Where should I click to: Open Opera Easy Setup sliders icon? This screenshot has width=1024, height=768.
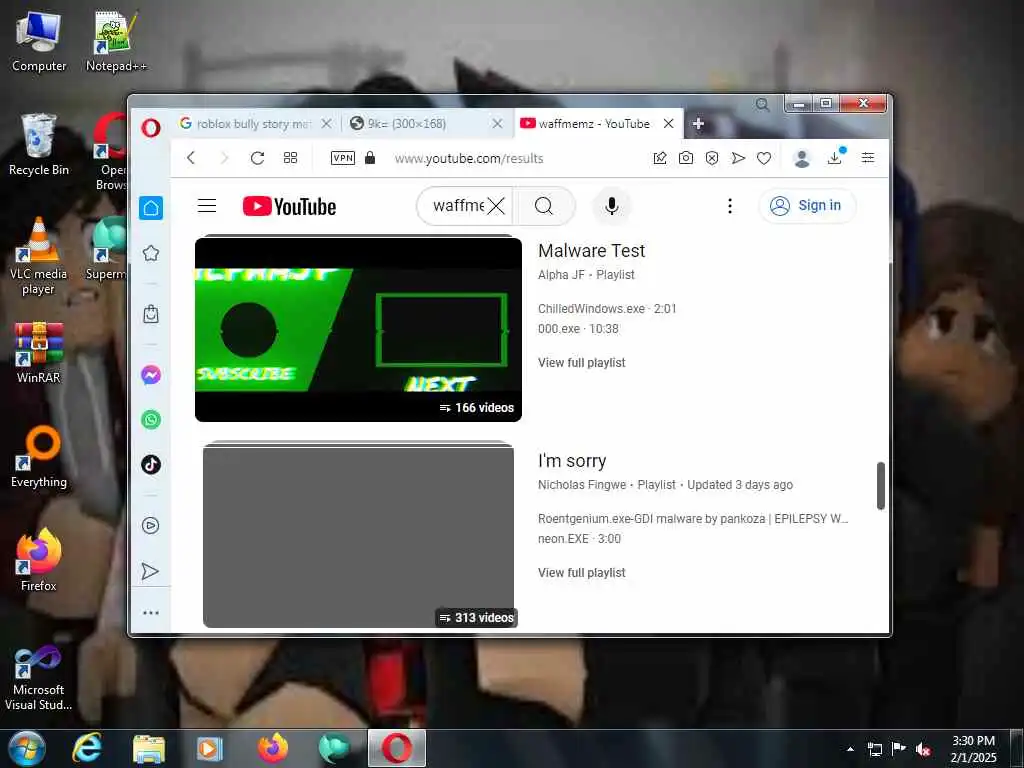click(x=868, y=157)
